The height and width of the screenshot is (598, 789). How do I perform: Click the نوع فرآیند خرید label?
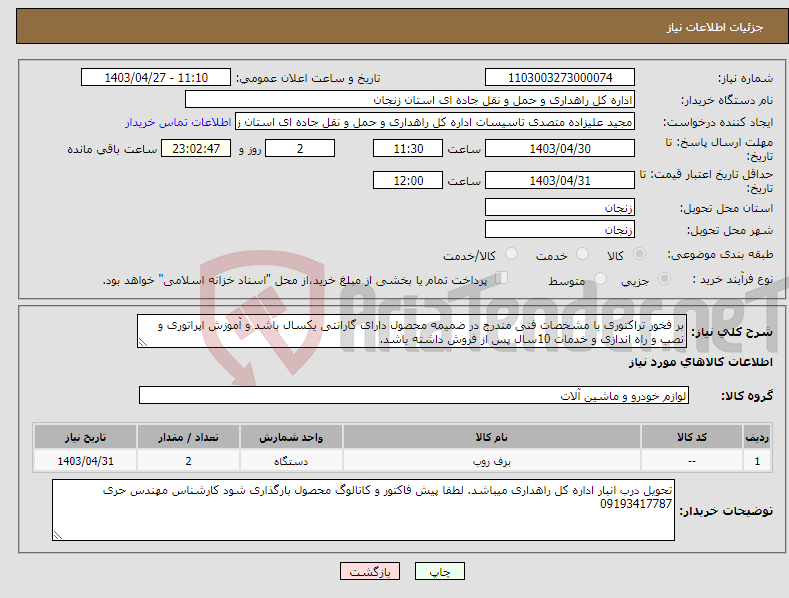point(732,279)
